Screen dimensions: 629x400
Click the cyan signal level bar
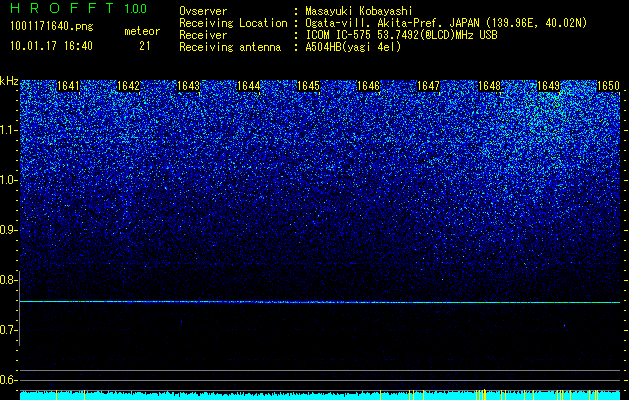coord(320,395)
